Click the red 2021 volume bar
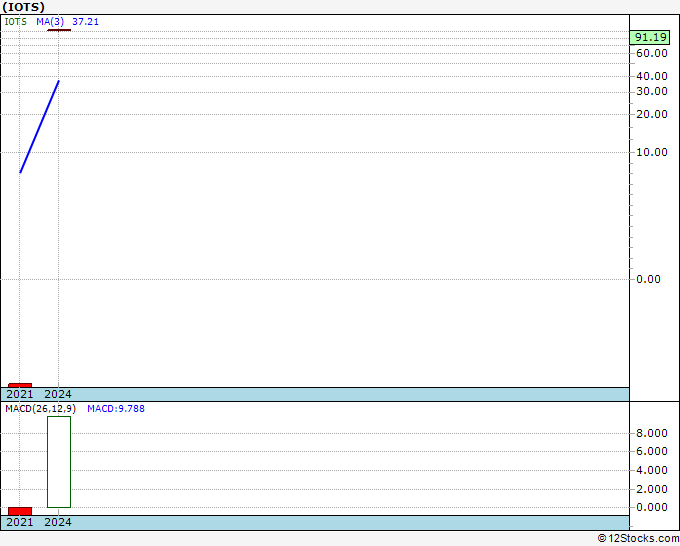Viewport: 680px width, 546px height. coord(20,384)
